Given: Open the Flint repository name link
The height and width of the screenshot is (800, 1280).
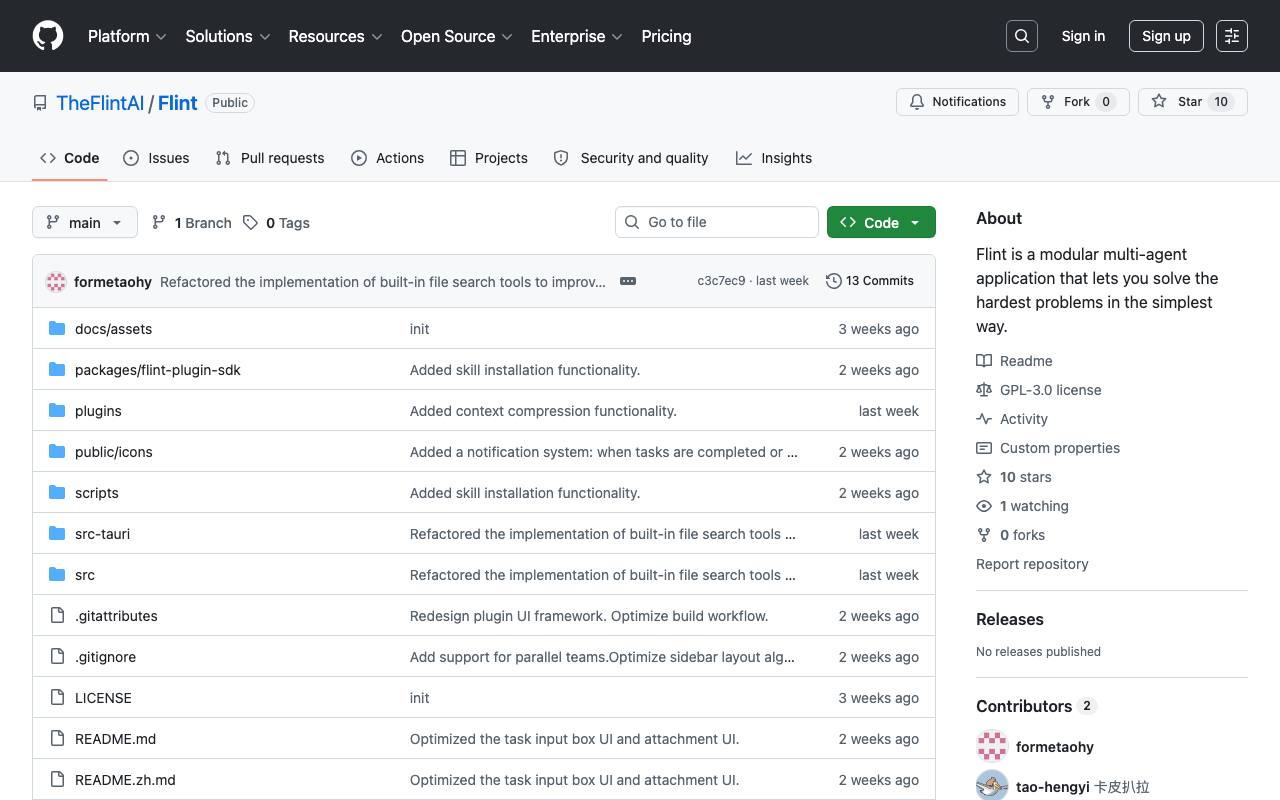Looking at the screenshot, I should (x=178, y=103).
